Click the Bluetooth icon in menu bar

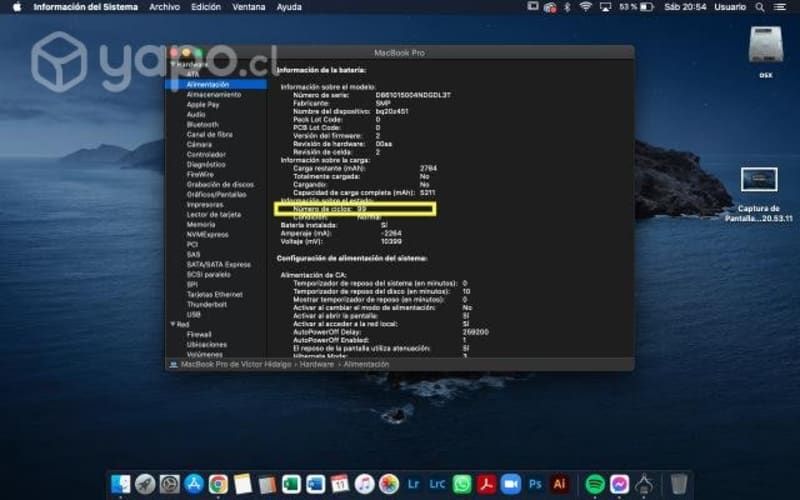point(567,7)
